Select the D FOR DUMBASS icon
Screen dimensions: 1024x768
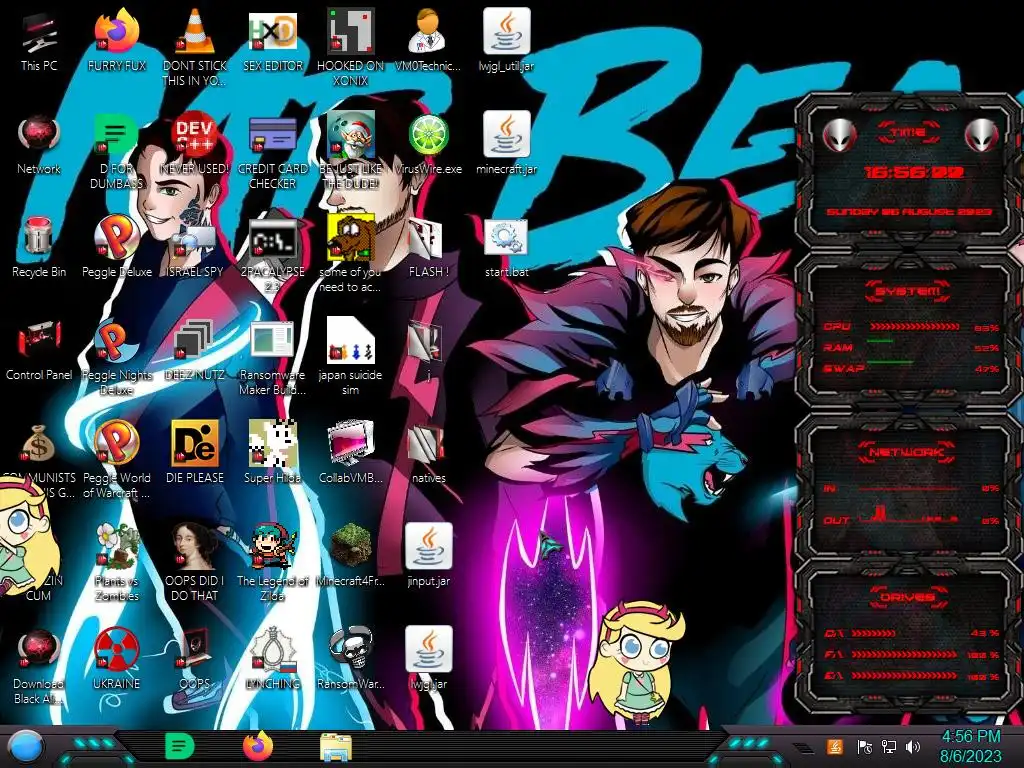[116, 152]
